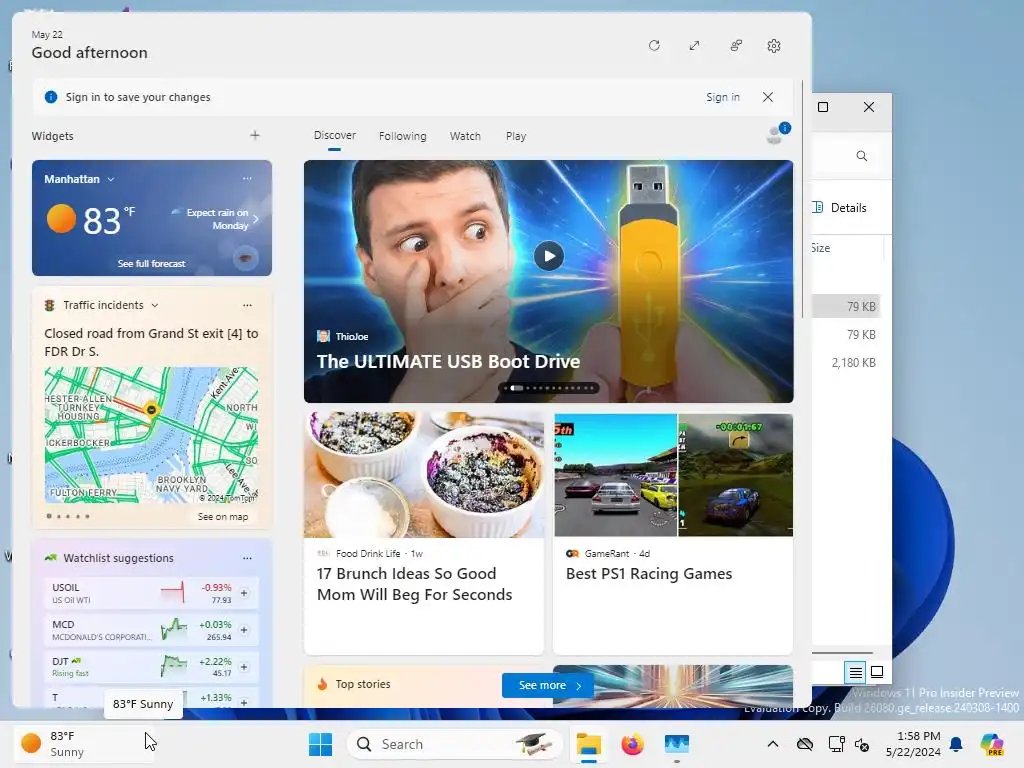Viewport: 1024px width, 768px height.
Task: Open USOIL US Oil WTI row
Action: click(x=152, y=593)
